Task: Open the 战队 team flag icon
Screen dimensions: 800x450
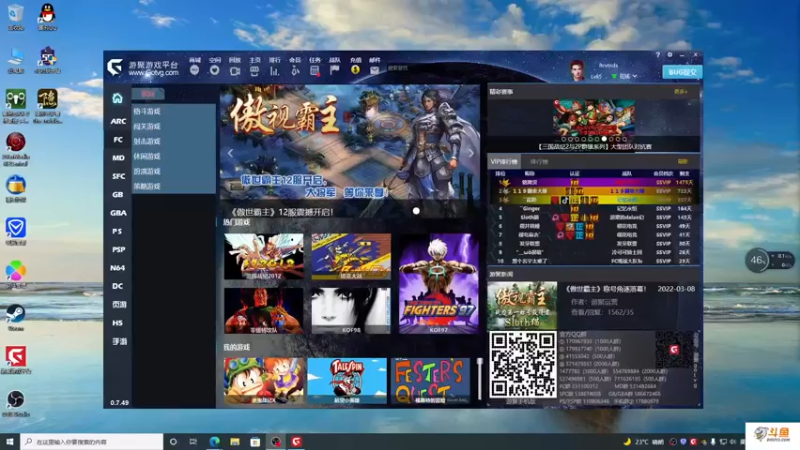Action: (335, 70)
